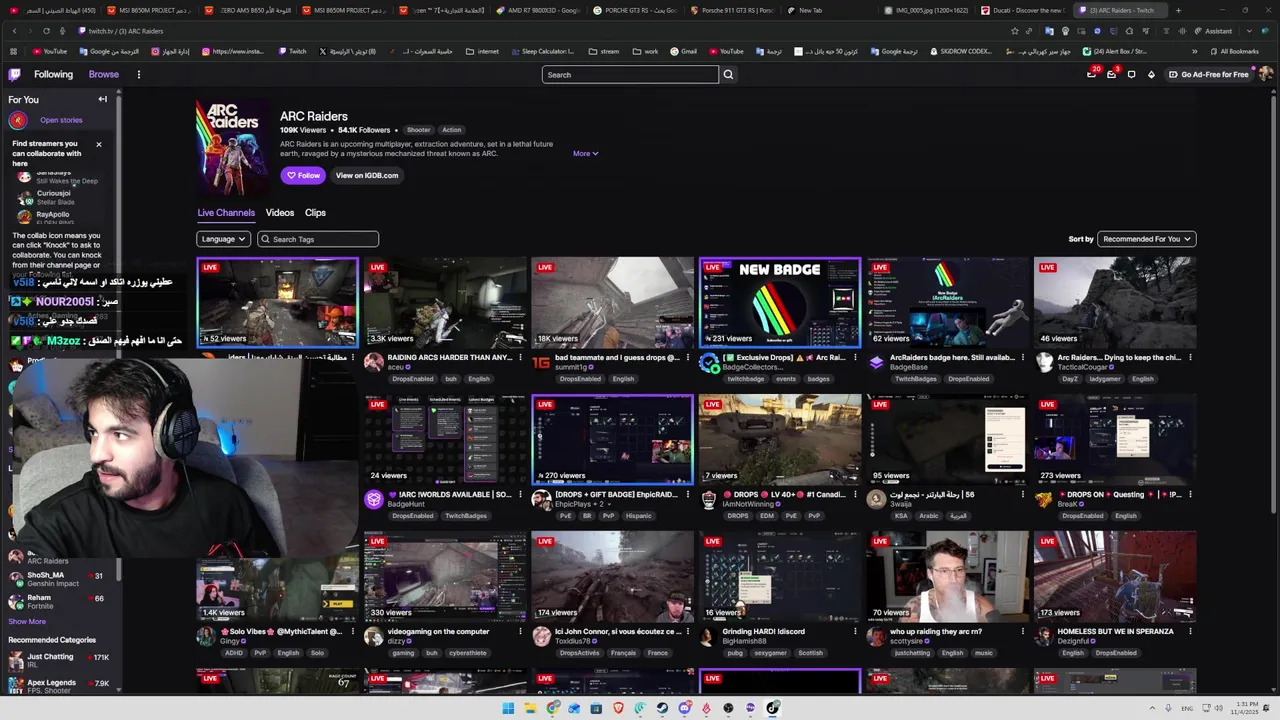Open the NEW BADGE stream thumbnail
This screenshot has width=1280, height=720.
tap(780, 303)
